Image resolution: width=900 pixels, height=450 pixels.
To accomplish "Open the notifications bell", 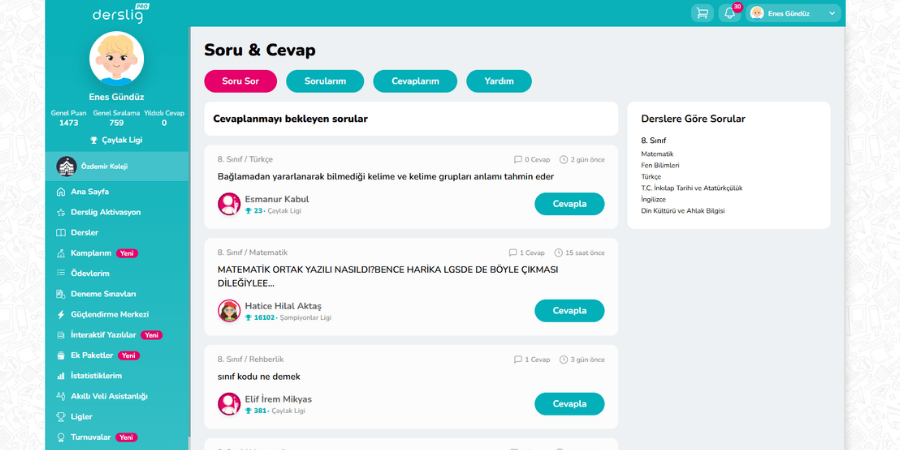I will [730, 13].
